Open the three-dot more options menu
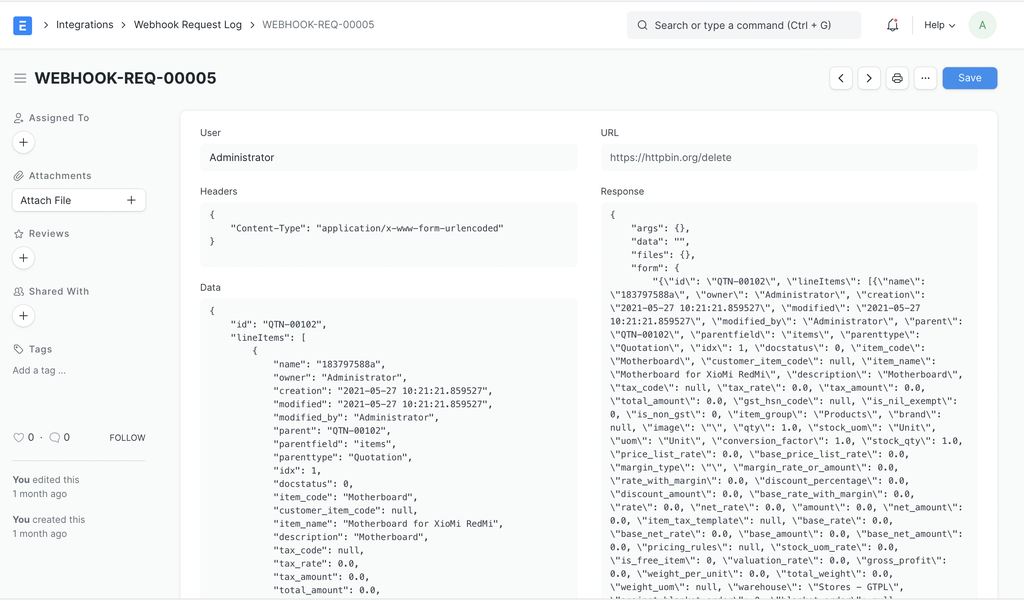 [925, 78]
